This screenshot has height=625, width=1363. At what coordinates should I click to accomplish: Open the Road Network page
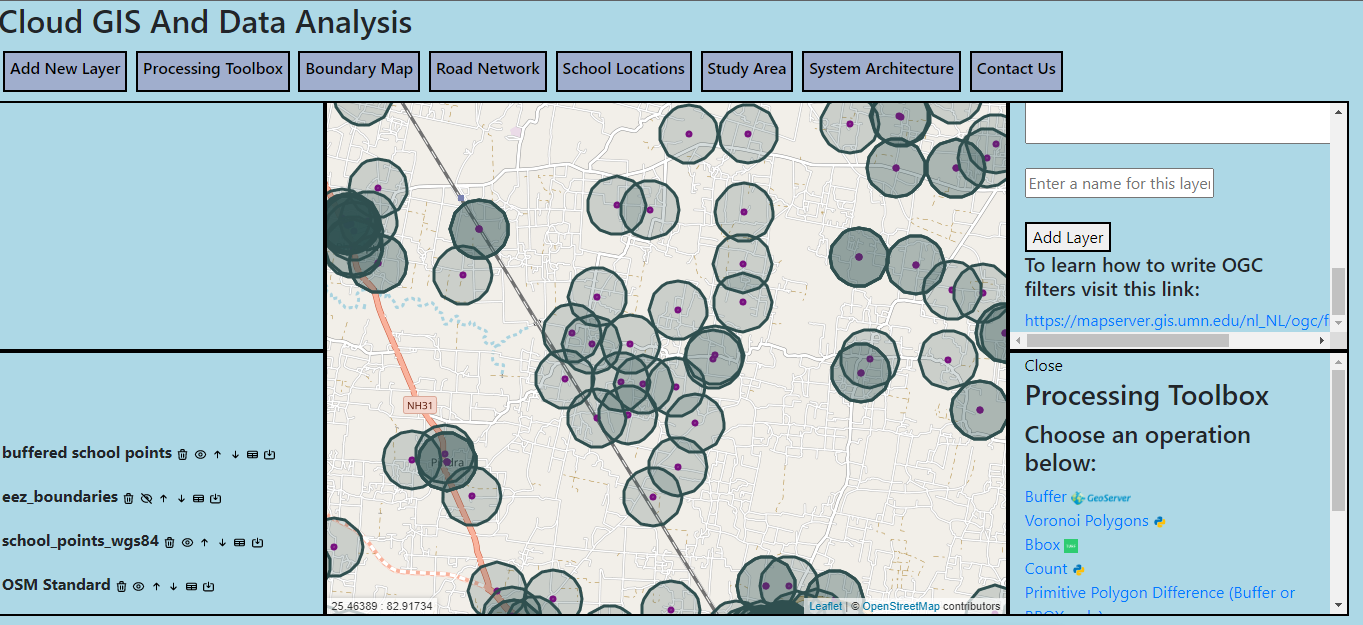click(488, 70)
